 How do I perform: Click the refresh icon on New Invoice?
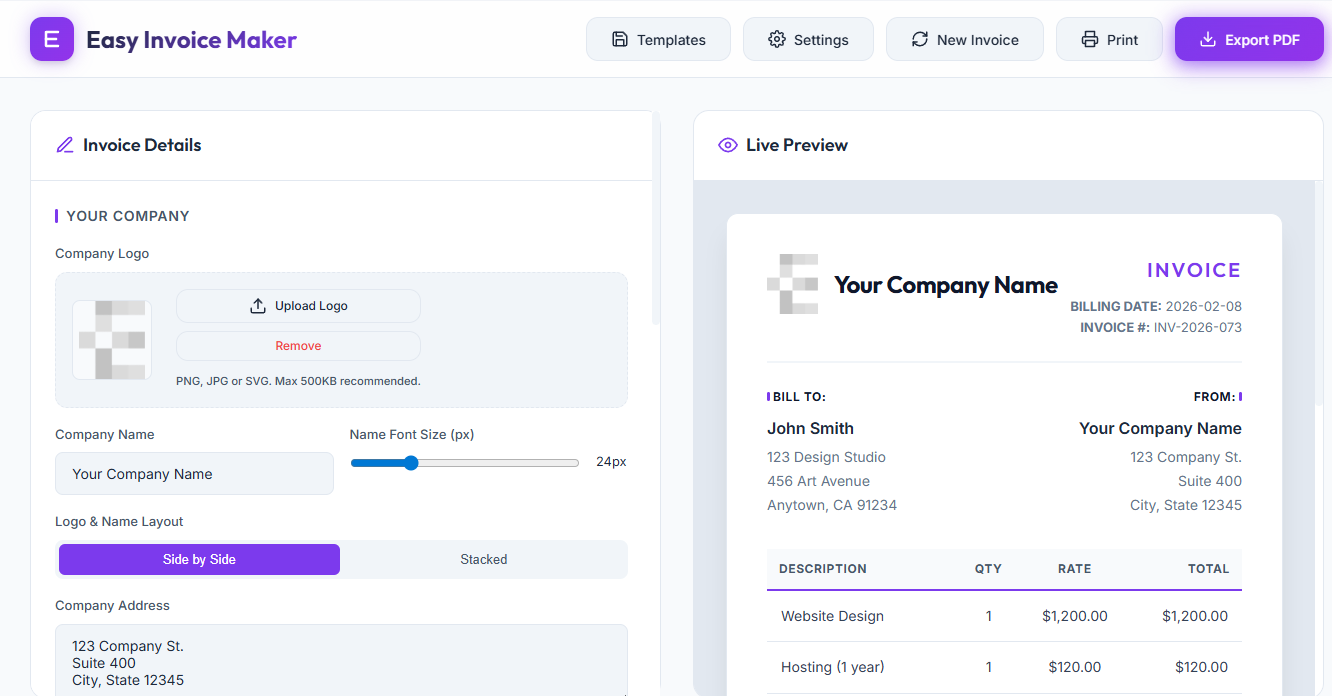pyautogui.click(x=920, y=39)
